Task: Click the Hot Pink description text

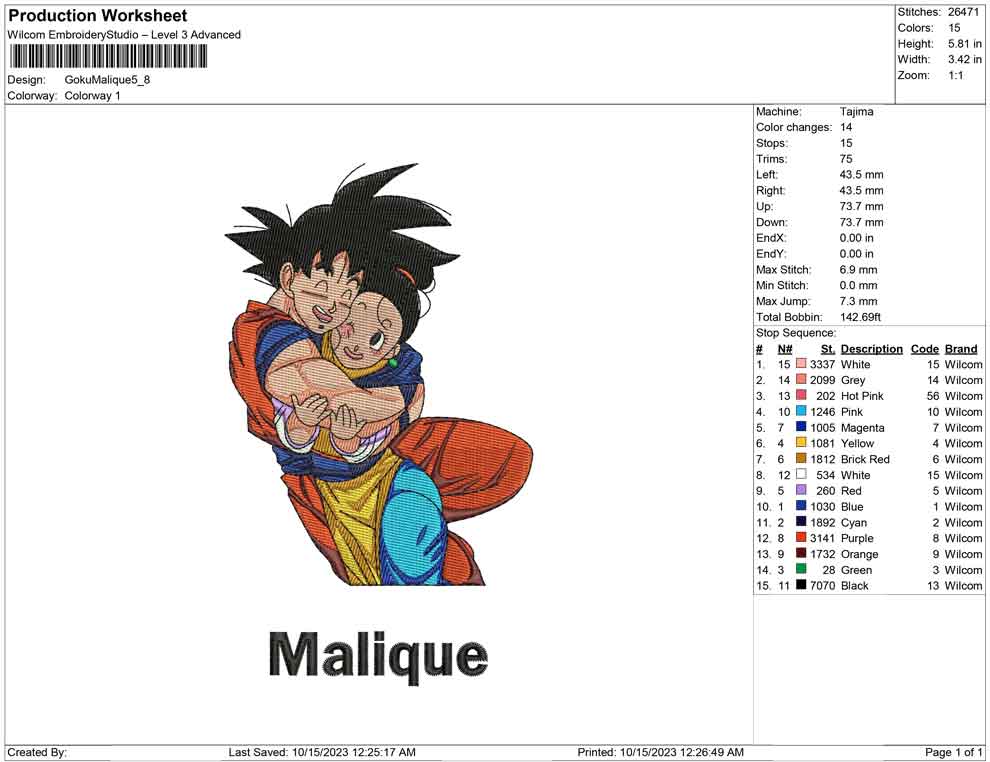Action: click(862, 396)
